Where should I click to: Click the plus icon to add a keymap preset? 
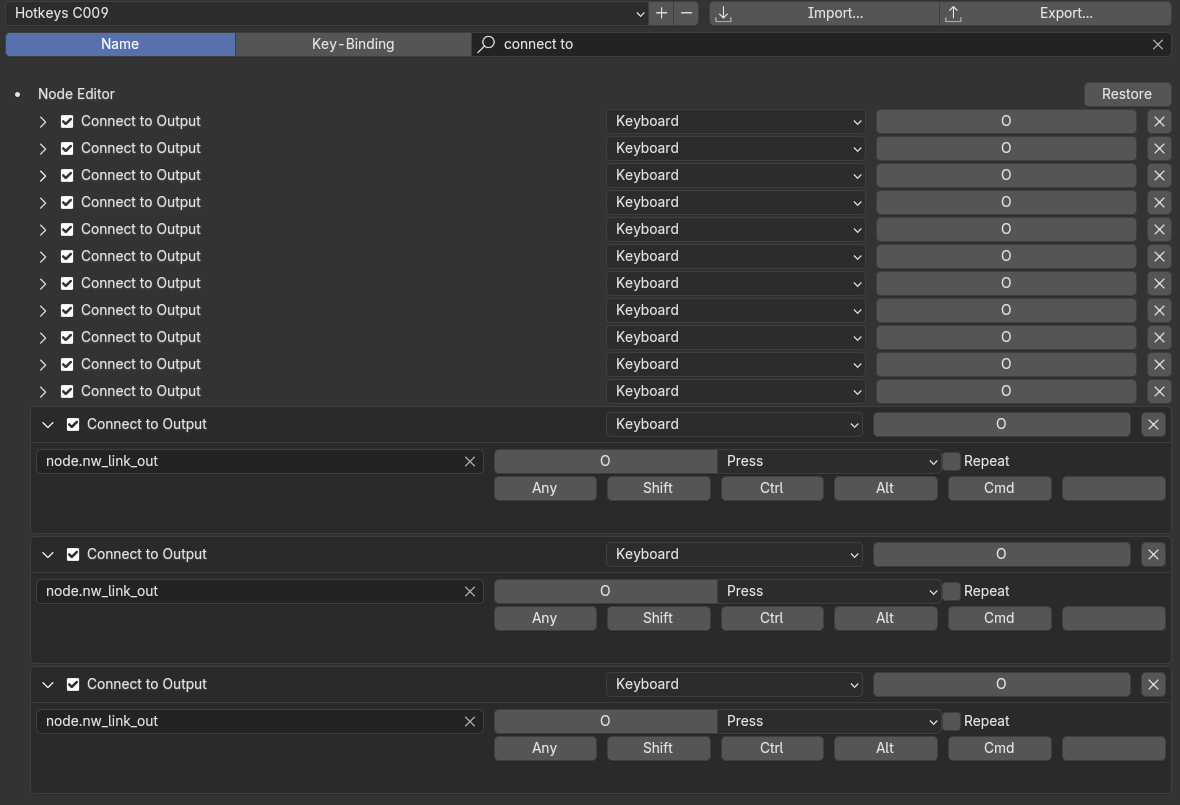tap(661, 13)
